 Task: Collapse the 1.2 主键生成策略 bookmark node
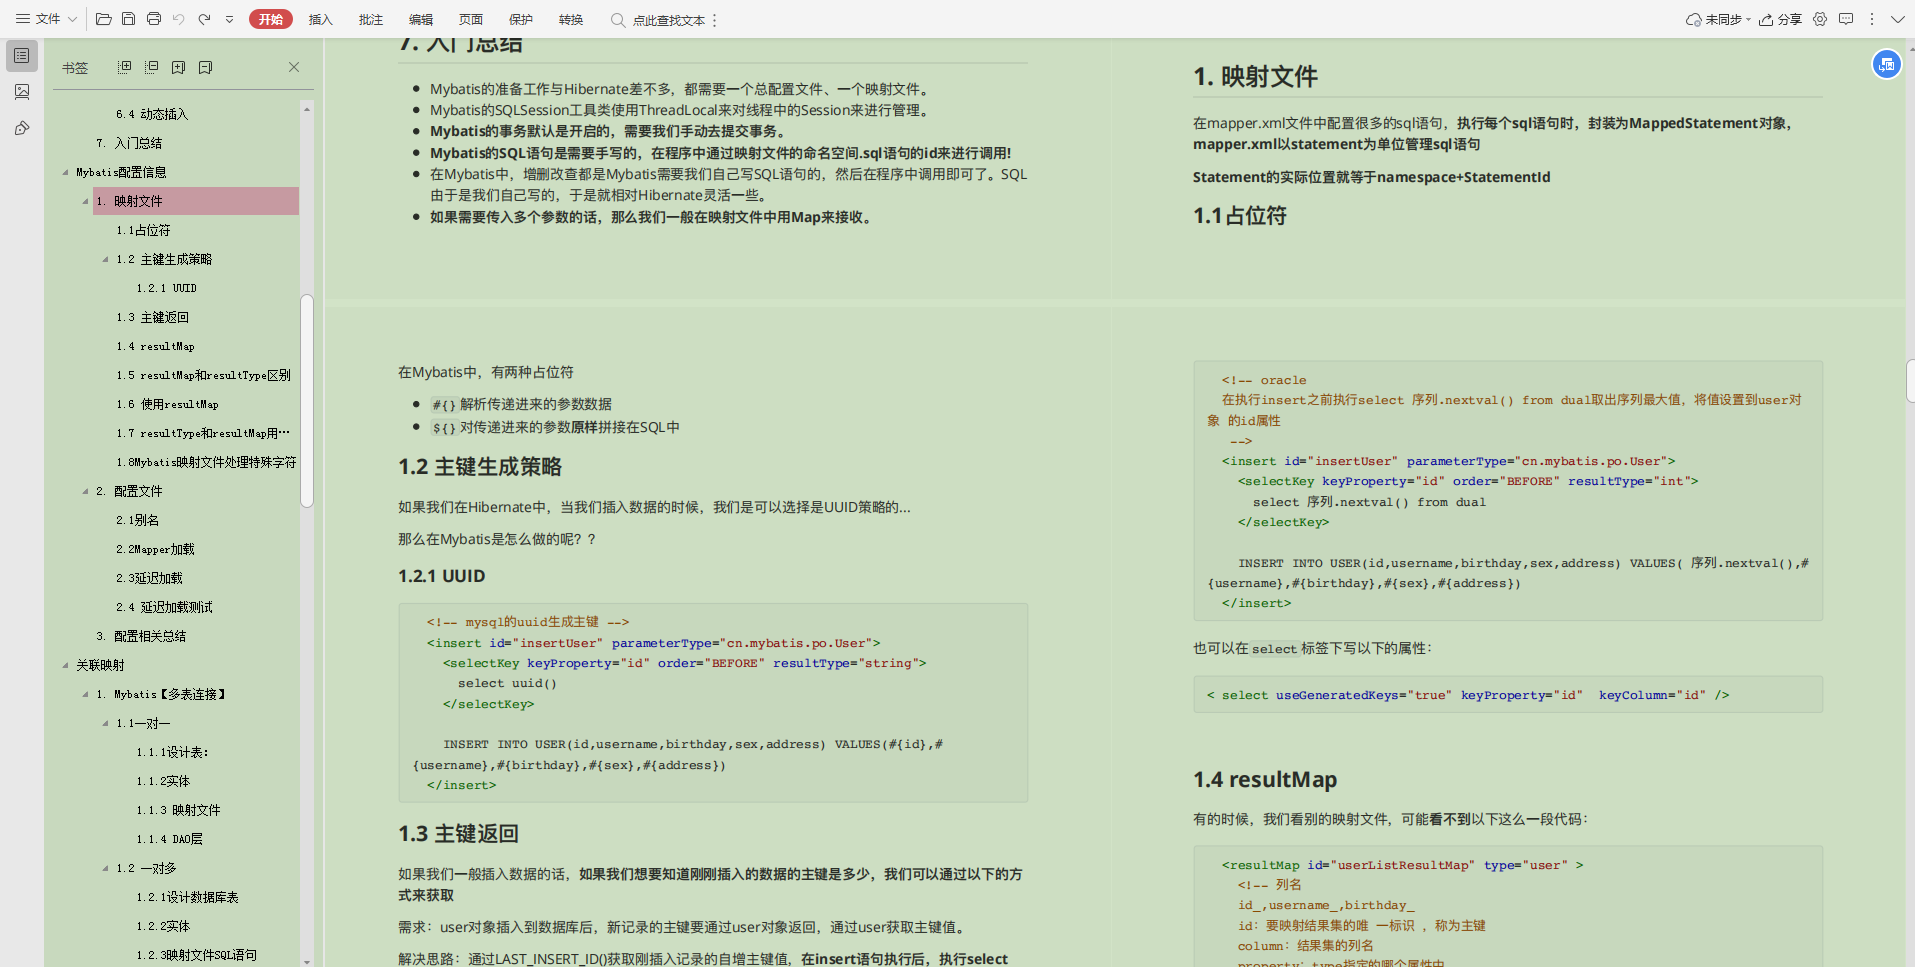coord(106,259)
